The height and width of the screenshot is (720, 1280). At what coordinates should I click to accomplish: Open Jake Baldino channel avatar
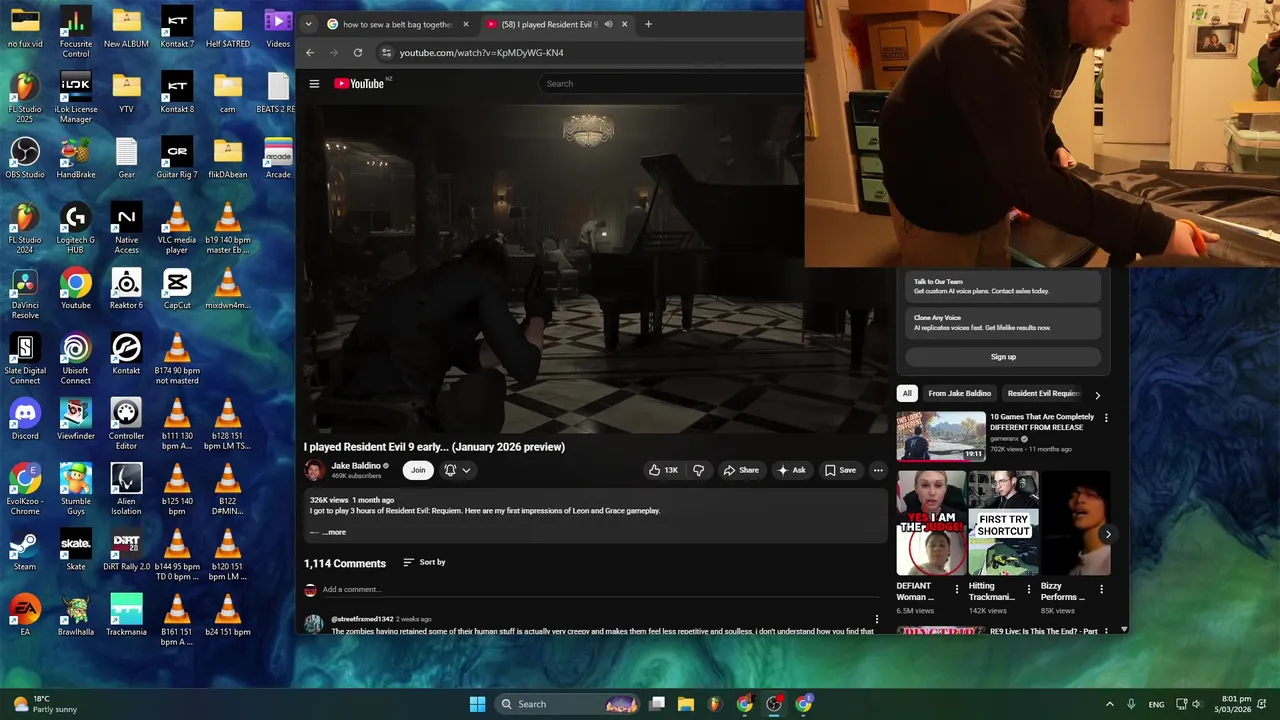[x=314, y=470]
